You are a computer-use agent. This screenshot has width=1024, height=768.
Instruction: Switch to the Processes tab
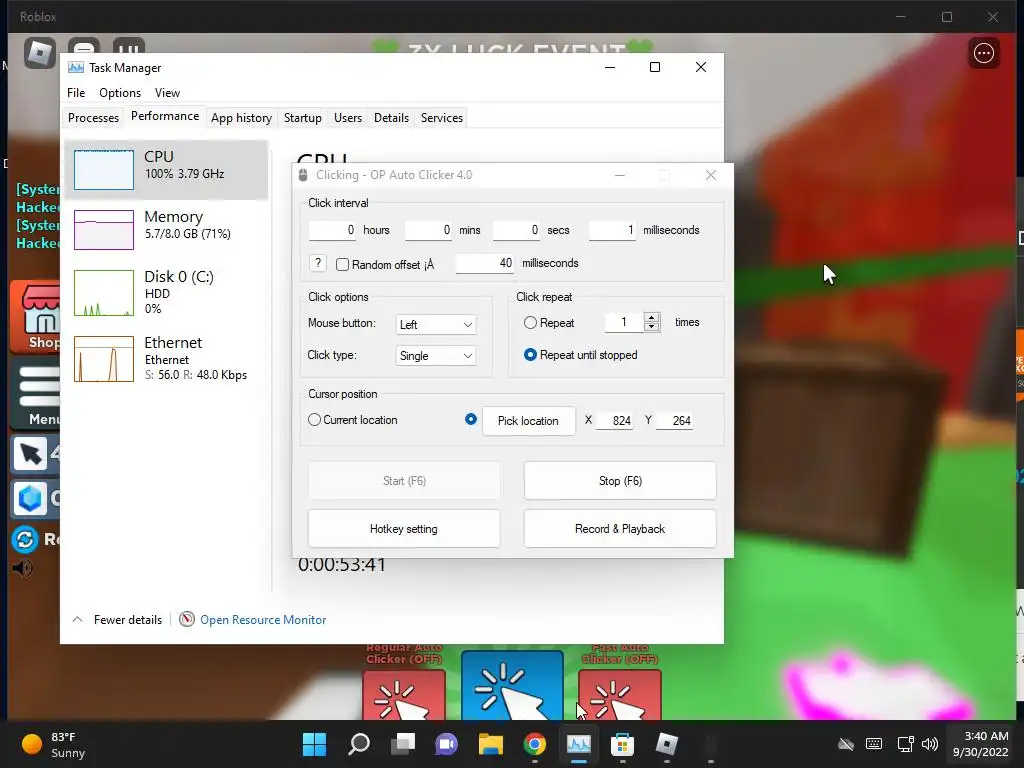[x=93, y=118]
